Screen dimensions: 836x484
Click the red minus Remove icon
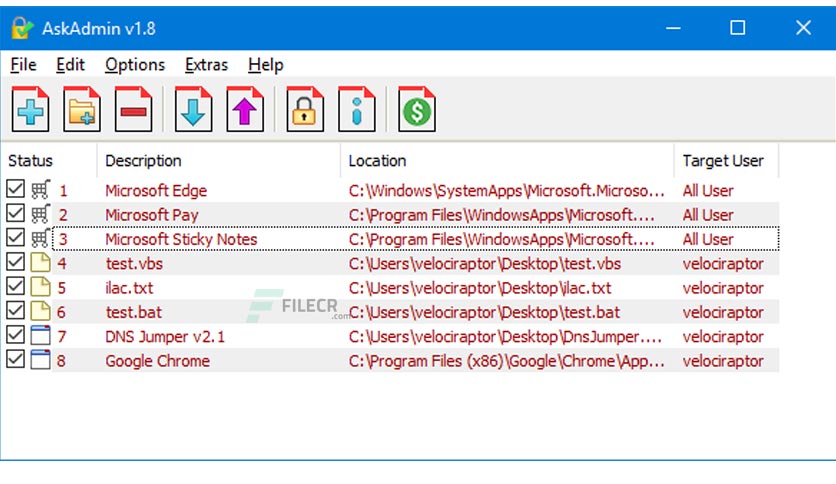click(x=133, y=109)
